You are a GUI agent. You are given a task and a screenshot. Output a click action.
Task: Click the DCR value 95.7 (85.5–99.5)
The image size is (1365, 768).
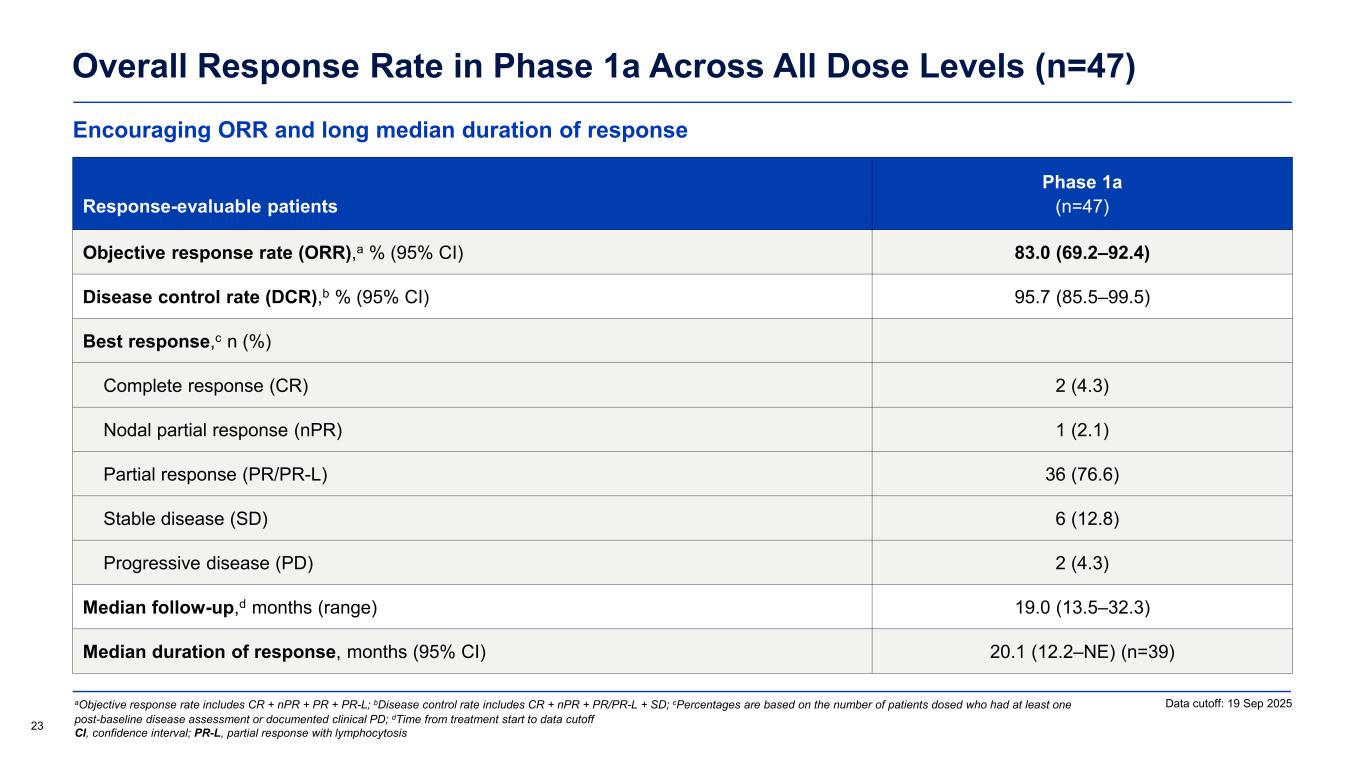click(x=1082, y=297)
